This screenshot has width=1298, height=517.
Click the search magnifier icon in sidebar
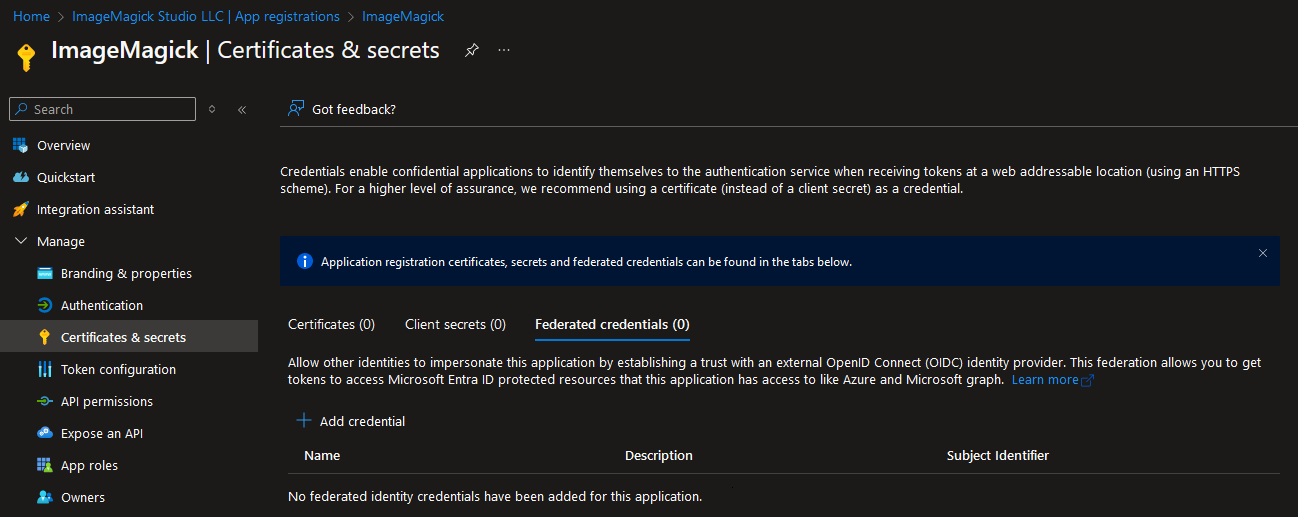(x=22, y=109)
